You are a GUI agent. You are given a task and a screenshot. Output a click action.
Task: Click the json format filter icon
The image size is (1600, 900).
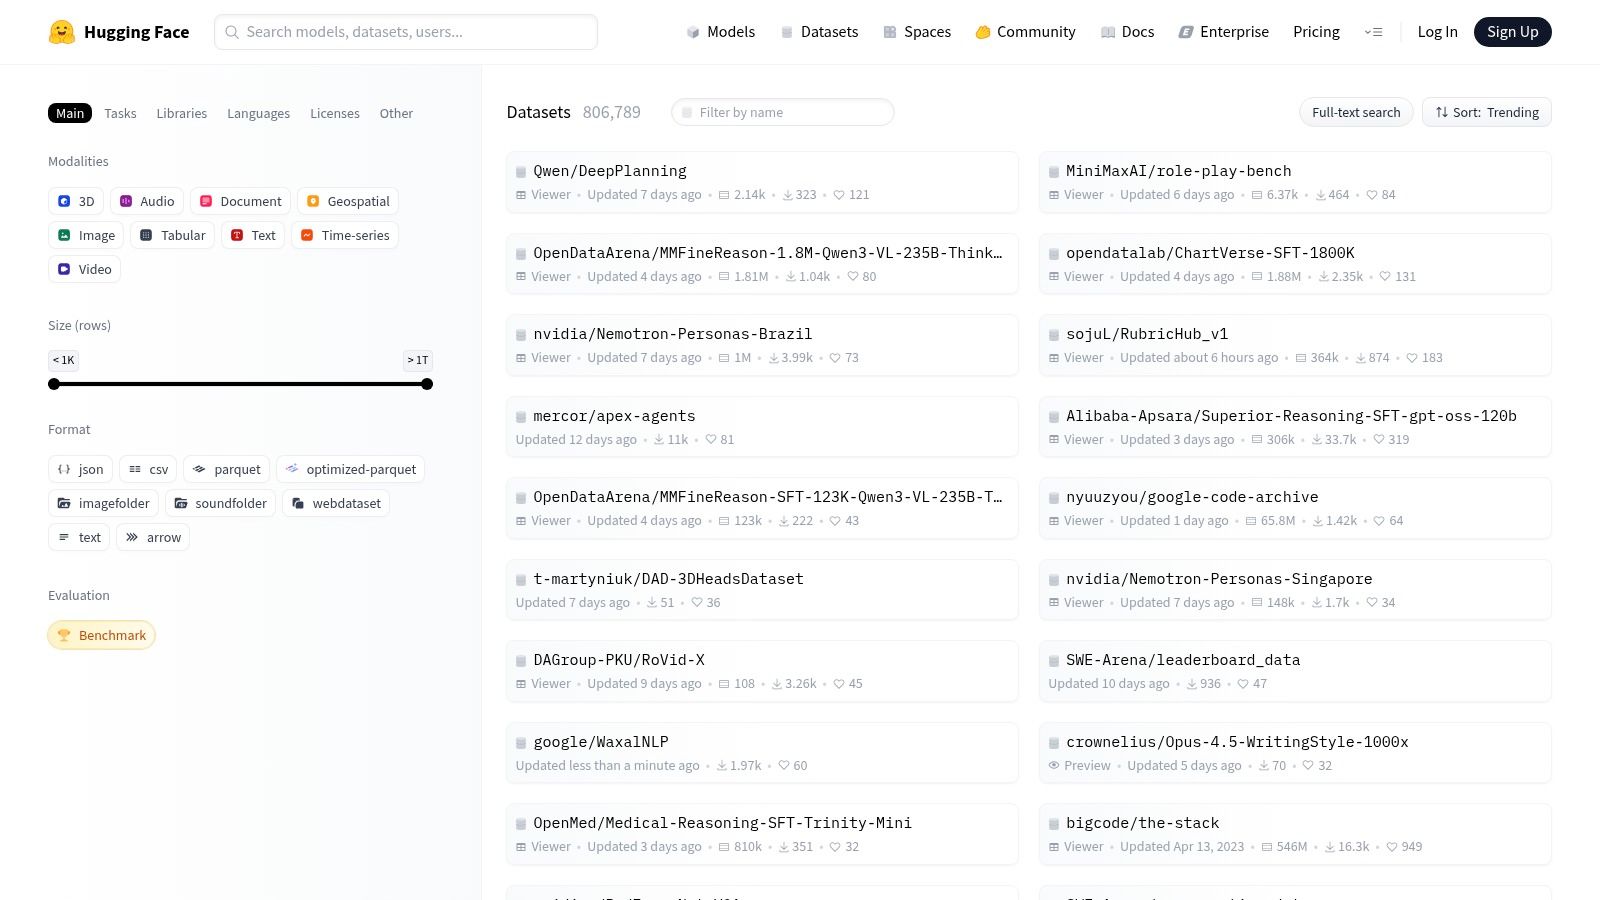coord(62,469)
